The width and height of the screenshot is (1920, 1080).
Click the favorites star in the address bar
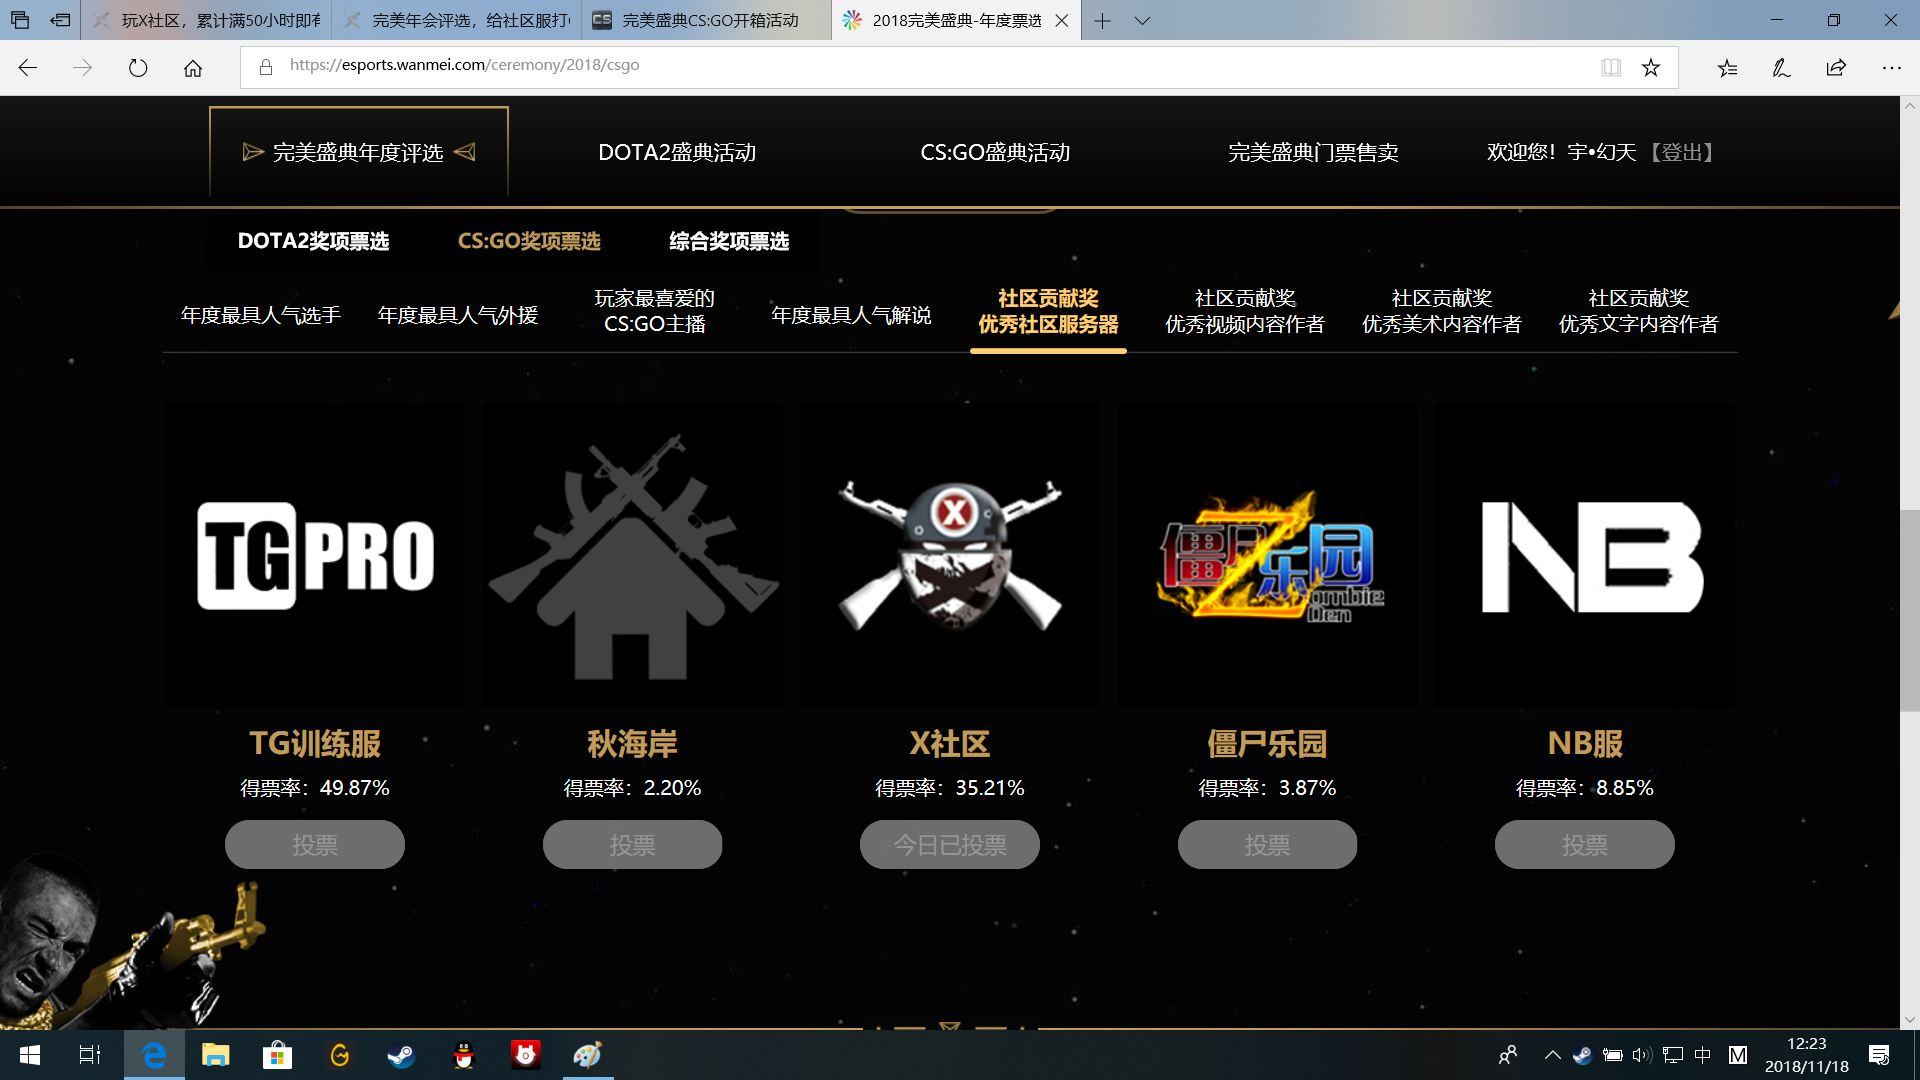pyautogui.click(x=1652, y=67)
